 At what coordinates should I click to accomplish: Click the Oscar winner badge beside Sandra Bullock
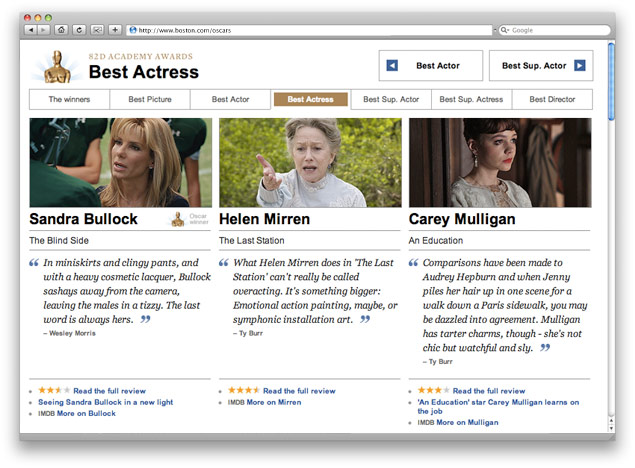coord(190,219)
